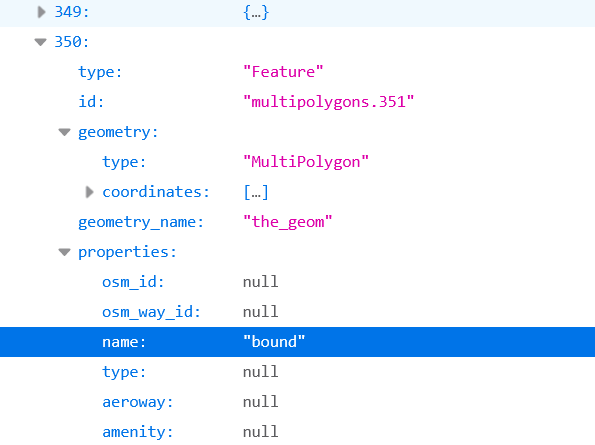Select the highlighted name row
Screen dimensions: 595x445
tap(298, 342)
